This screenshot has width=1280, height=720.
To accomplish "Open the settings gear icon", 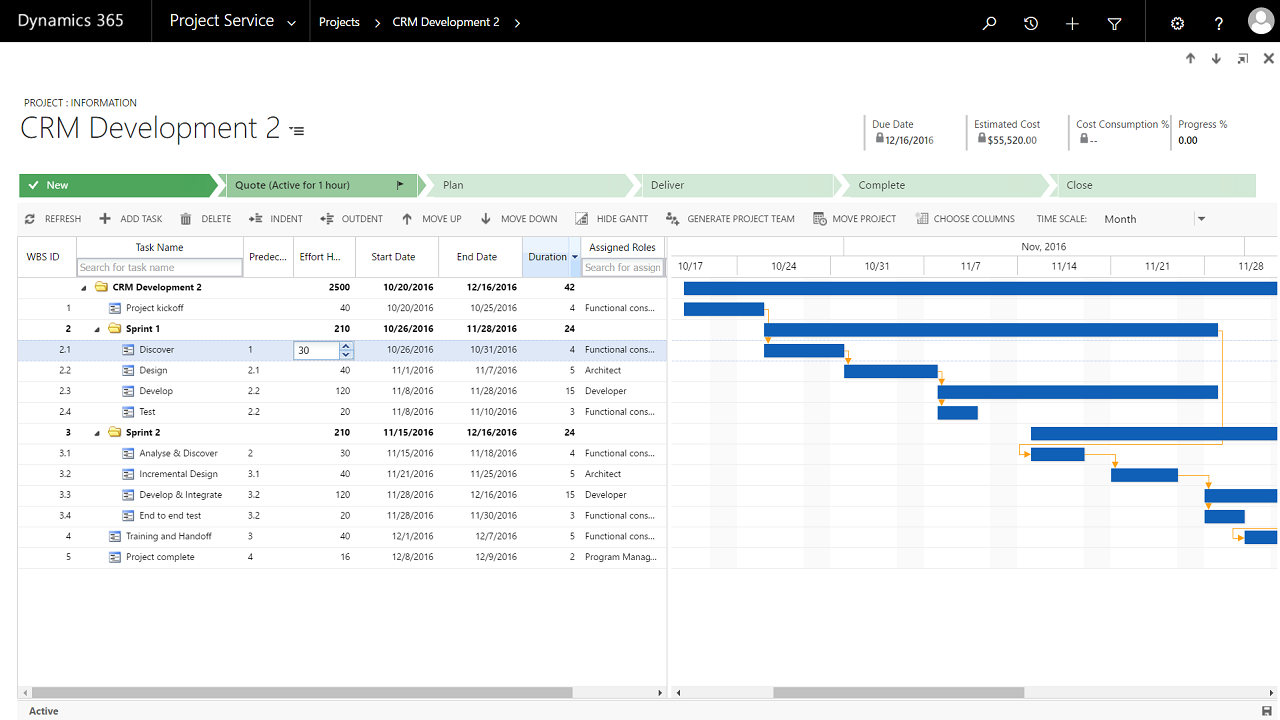I will pyautogui.click(x=1177, y=23).
